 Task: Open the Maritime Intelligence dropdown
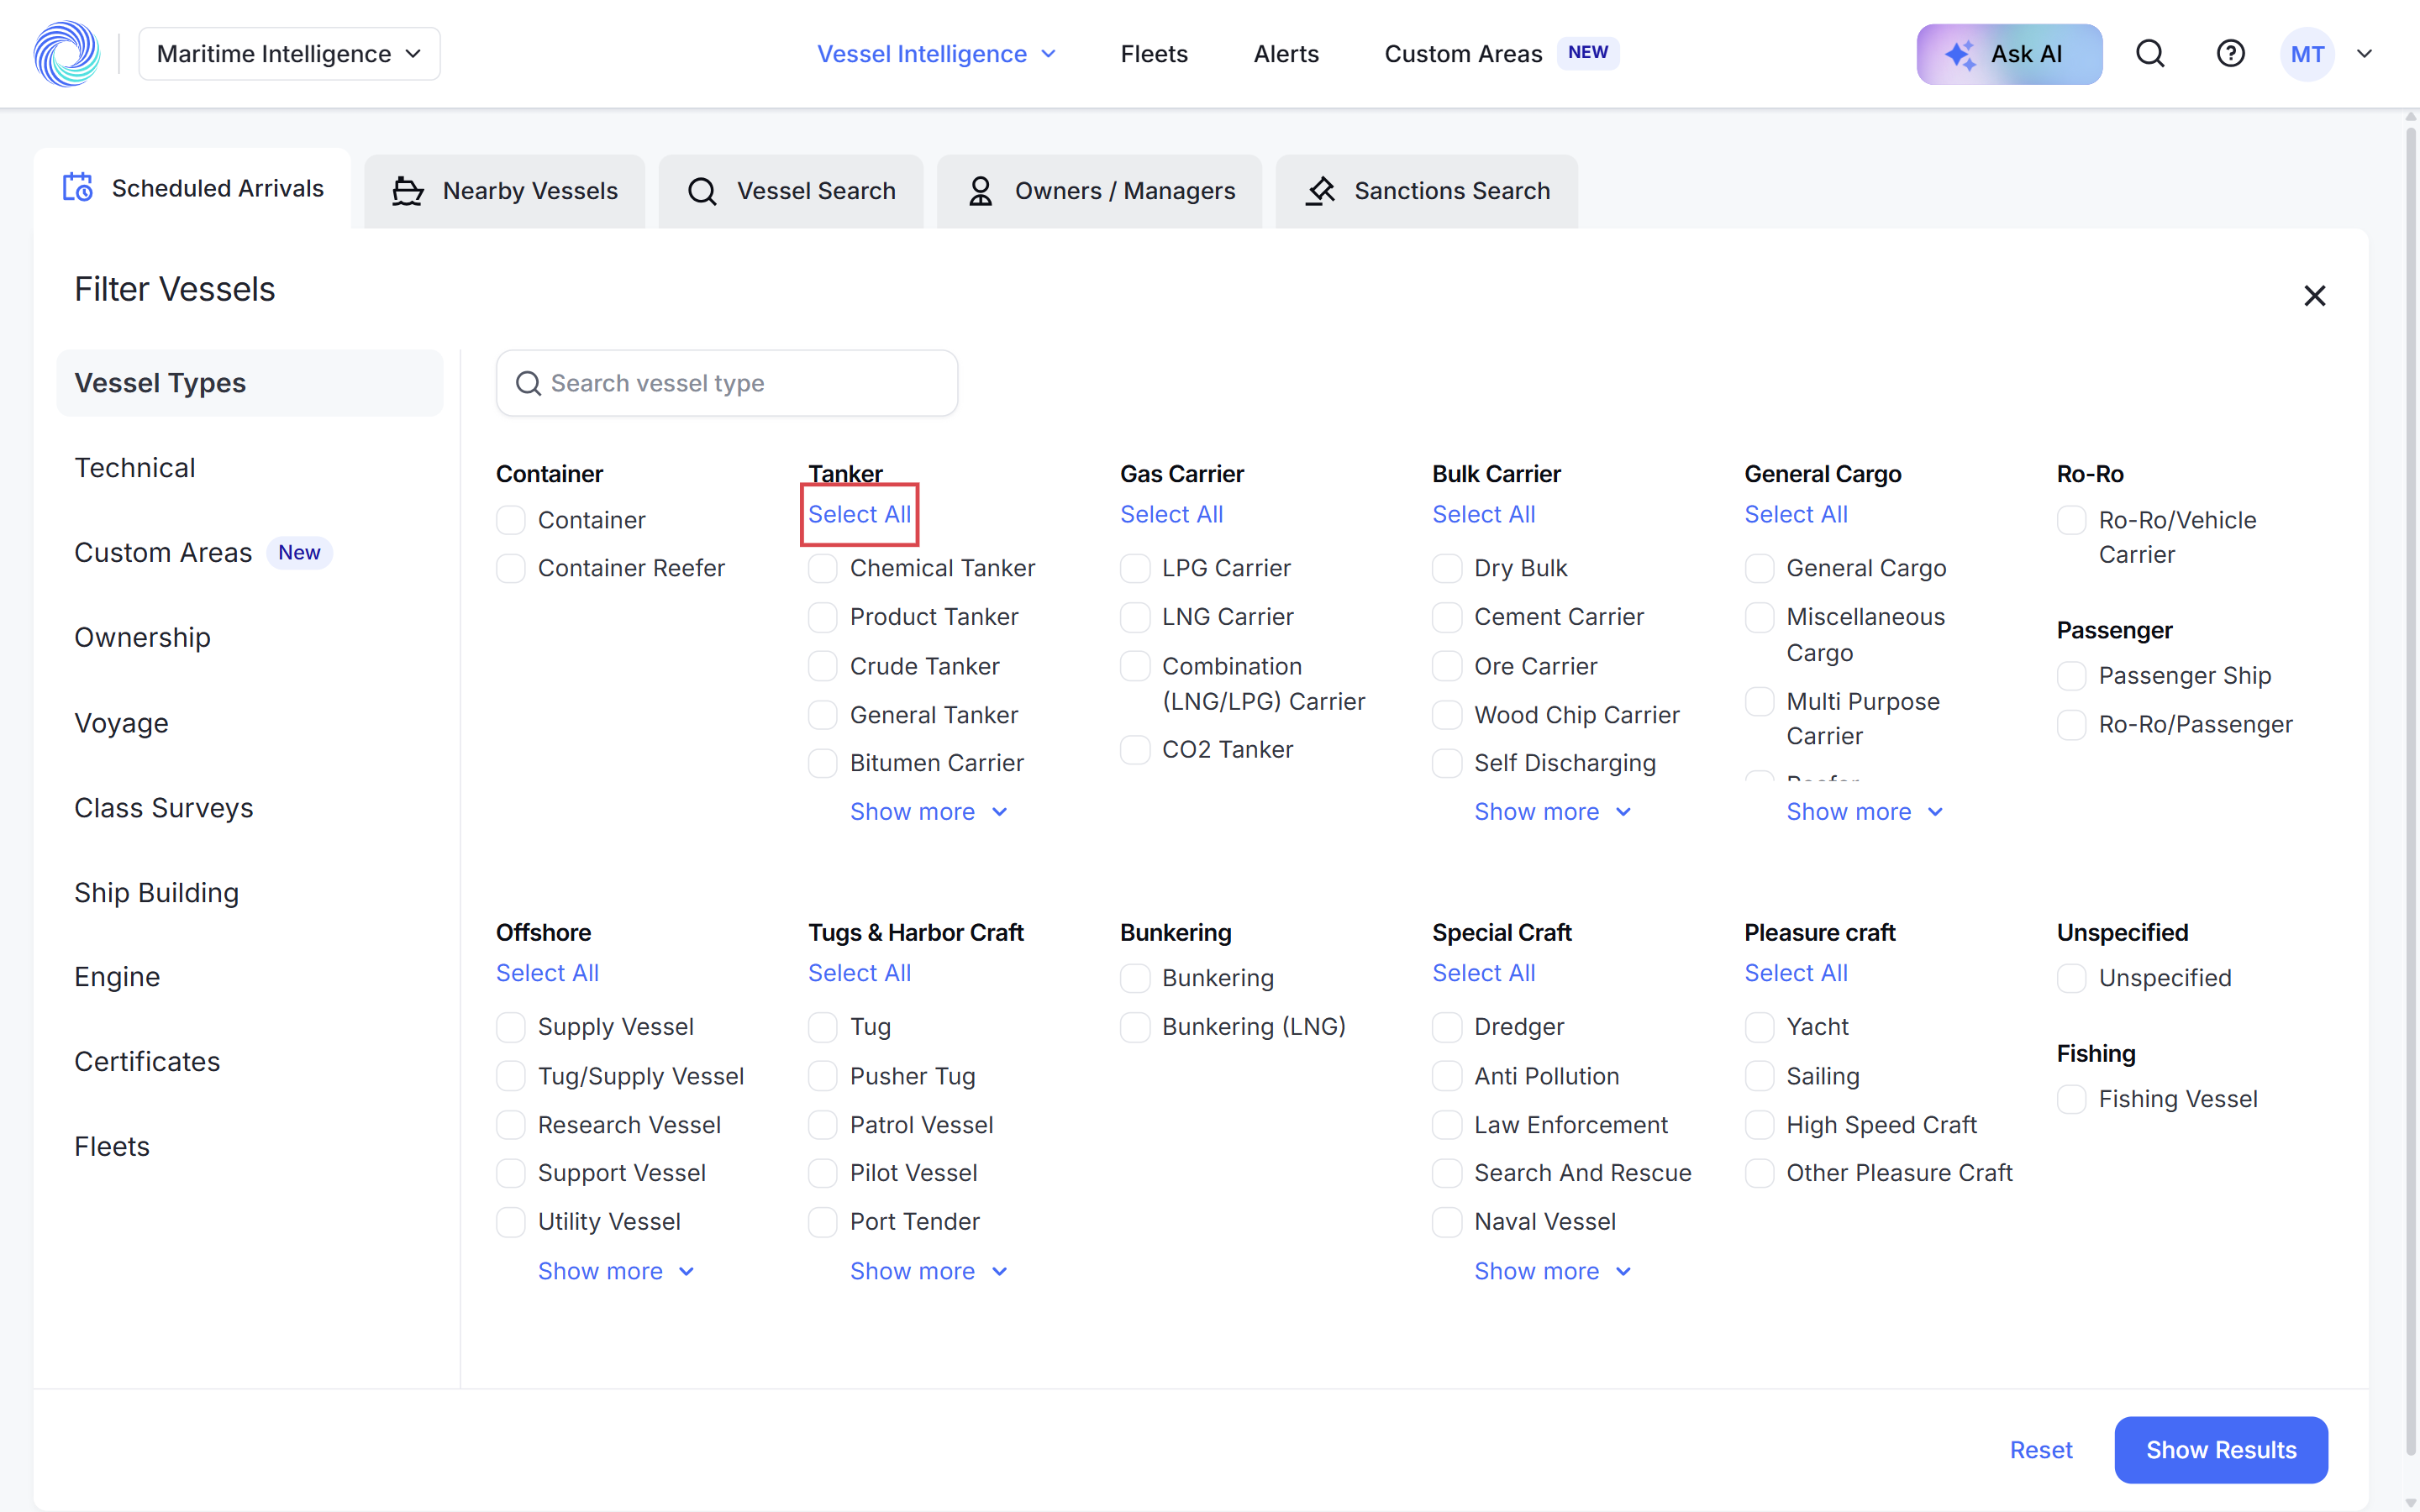(289, 54)
